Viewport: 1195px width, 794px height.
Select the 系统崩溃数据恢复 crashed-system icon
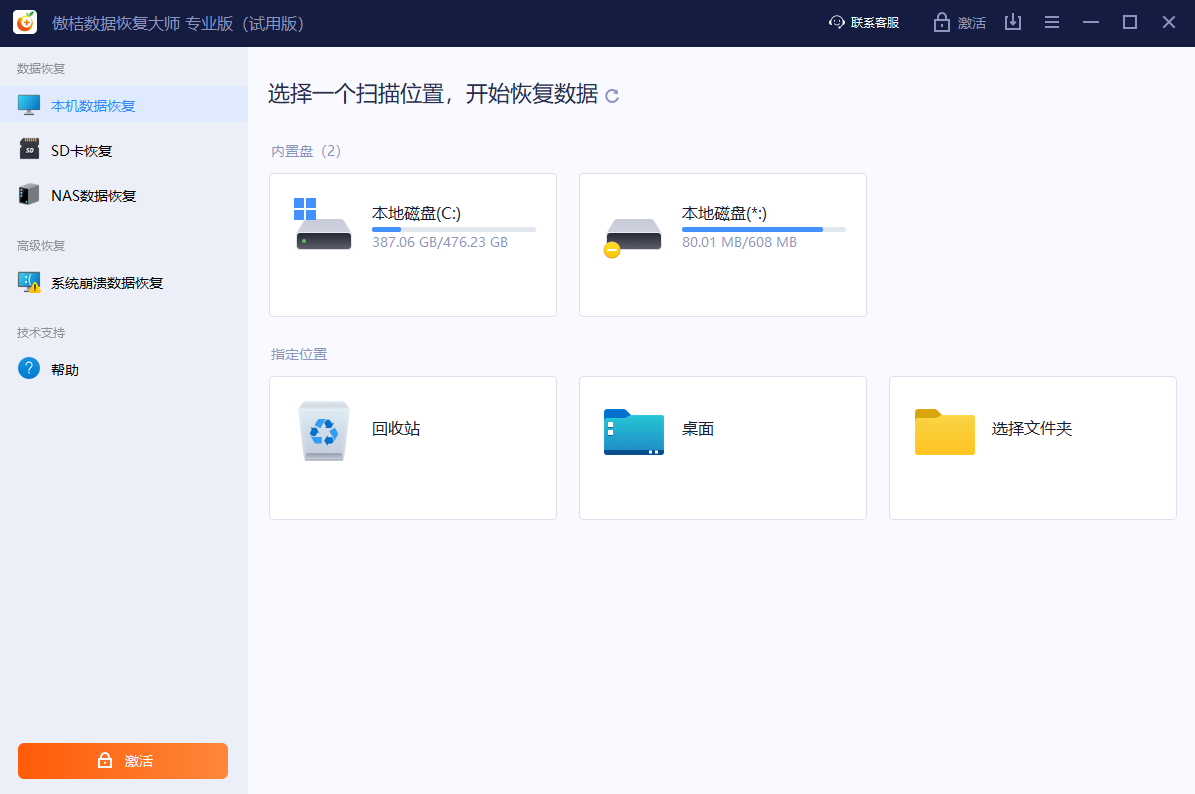(x=29, y=282)
